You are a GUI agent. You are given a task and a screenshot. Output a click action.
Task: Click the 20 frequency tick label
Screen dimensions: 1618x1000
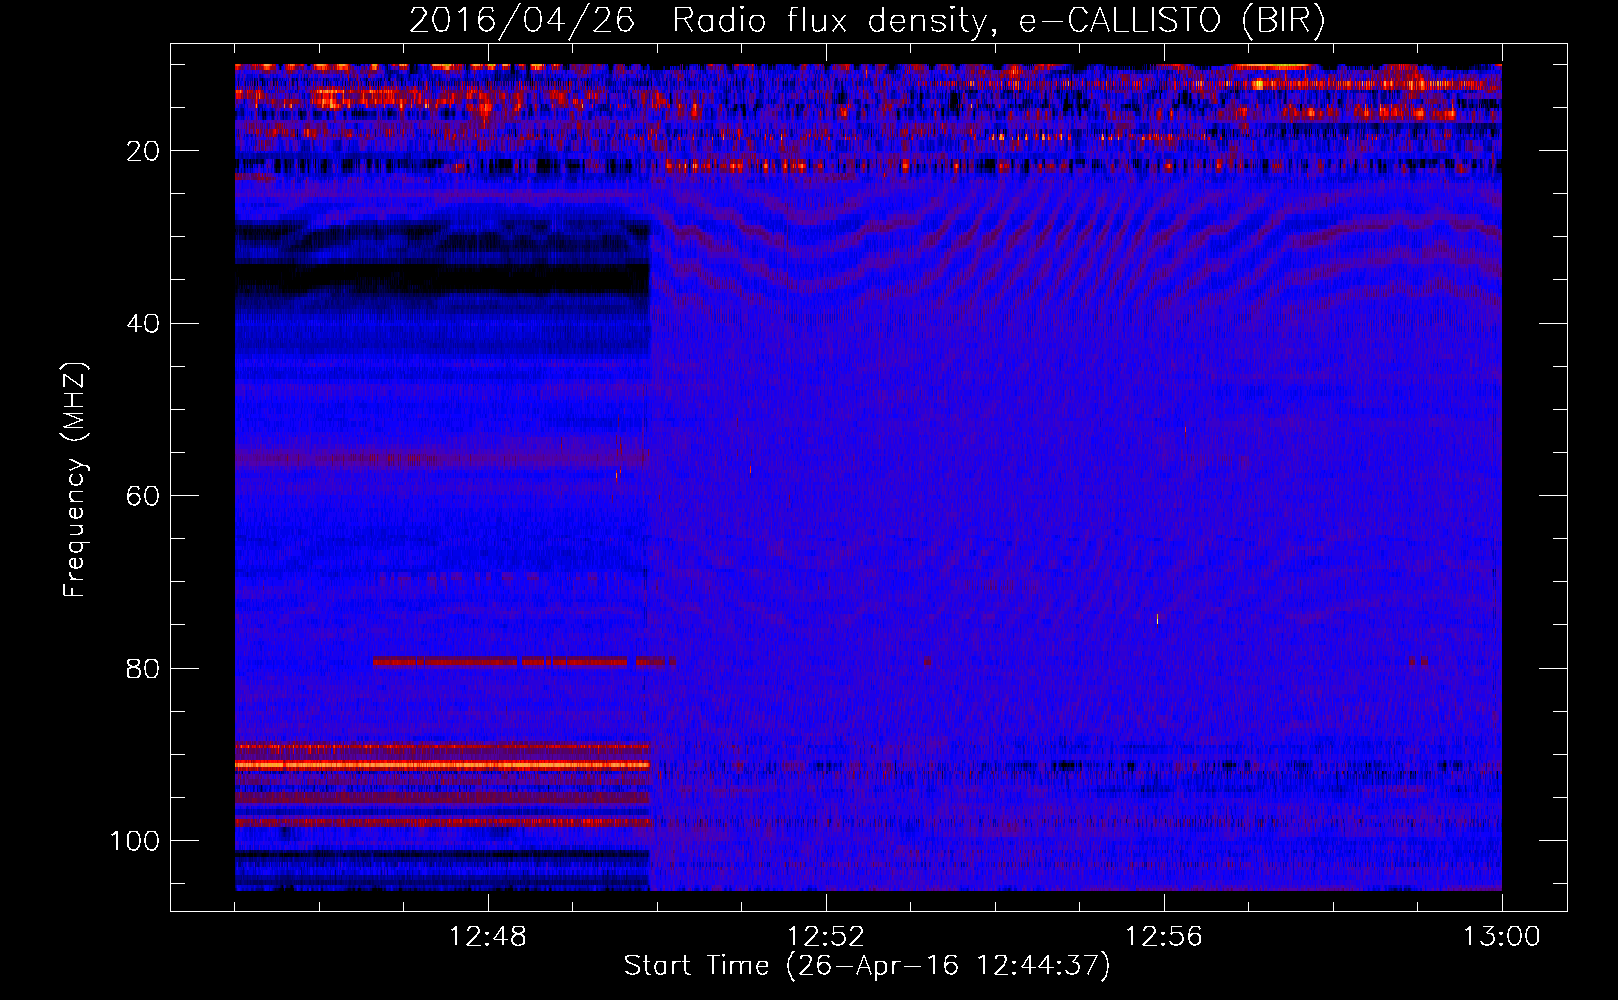tap(144, 151)
